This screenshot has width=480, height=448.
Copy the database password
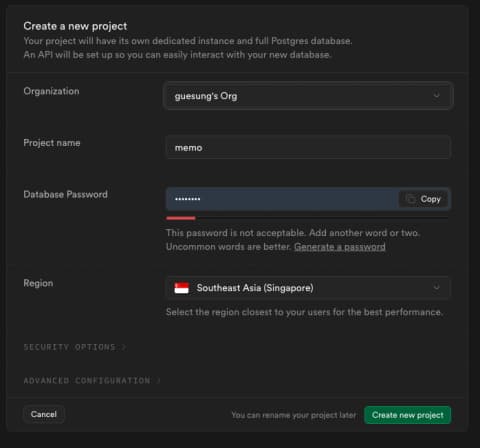coord(423,199)
